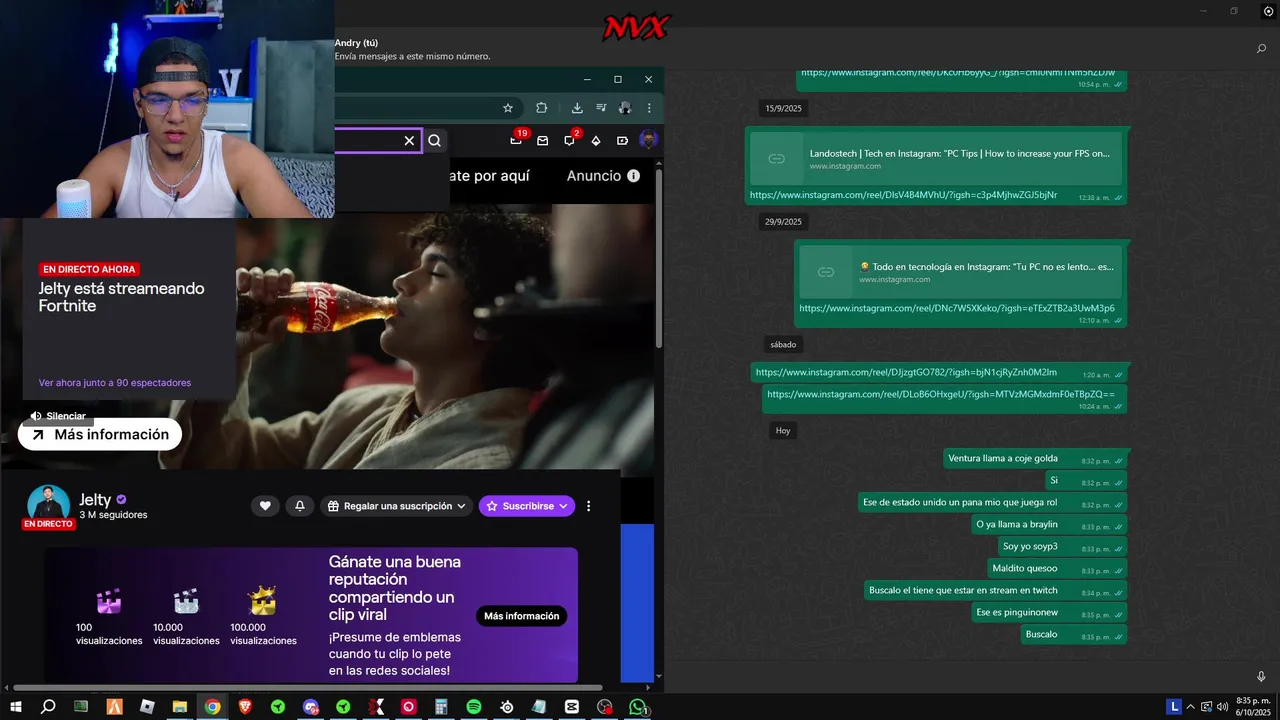Open Instagram reel link DJjzgtGO782
The image size is (1280, 720).
tap(906, 372)
